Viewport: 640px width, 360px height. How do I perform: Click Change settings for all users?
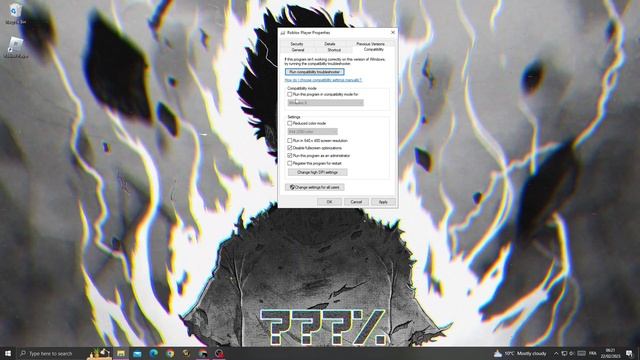coord(315,187)
